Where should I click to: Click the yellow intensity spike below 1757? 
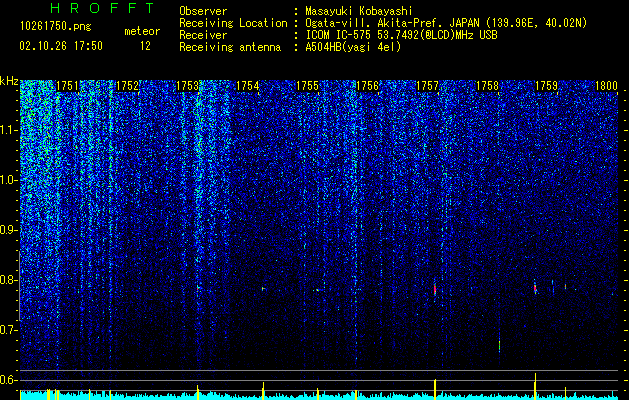click(x=435, y=389)
